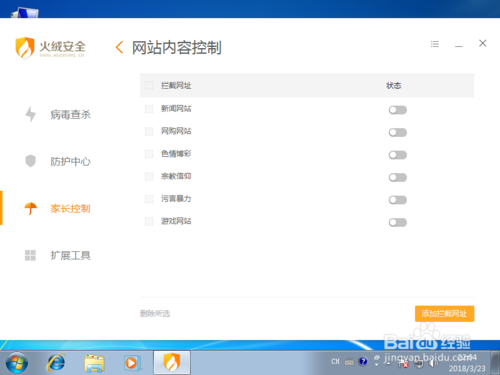Click the keyboard icon in system tray
The height and width of the screenshot is (375, 500).
(x=349, y=362)
